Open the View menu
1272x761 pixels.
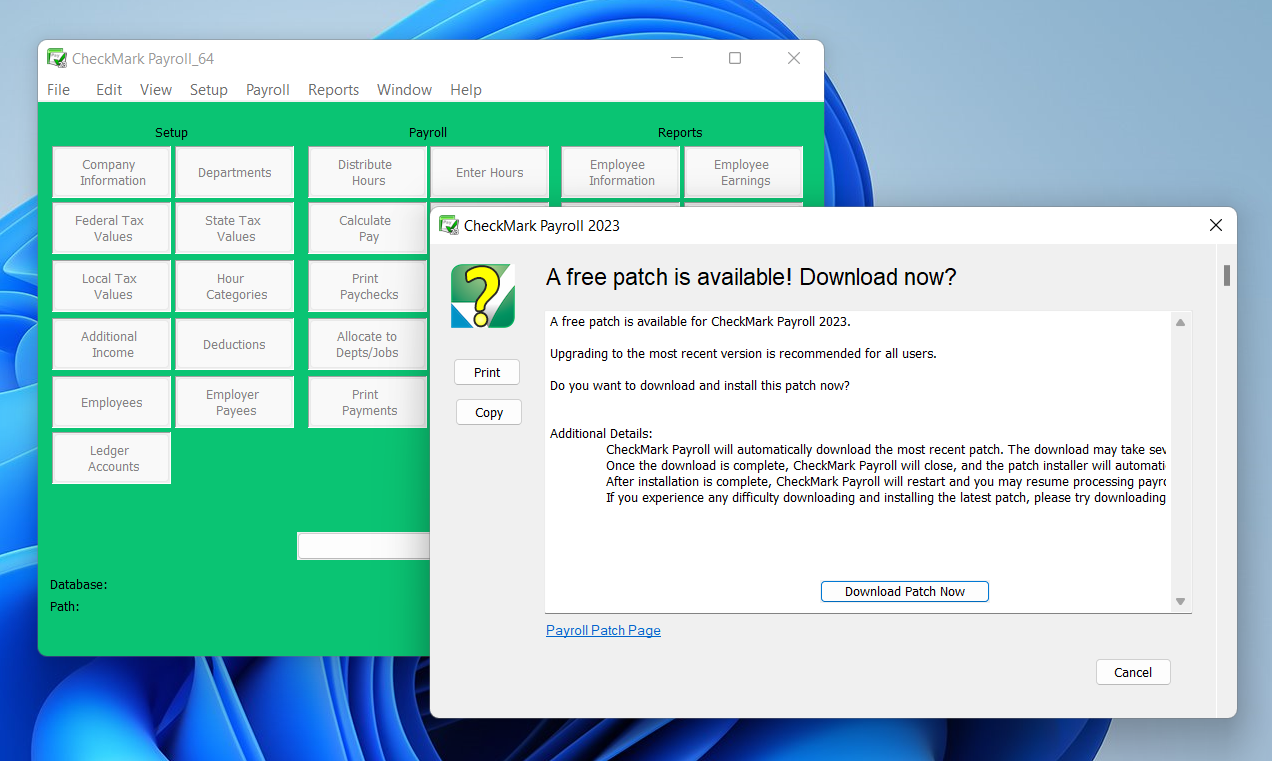pos(156,89)
